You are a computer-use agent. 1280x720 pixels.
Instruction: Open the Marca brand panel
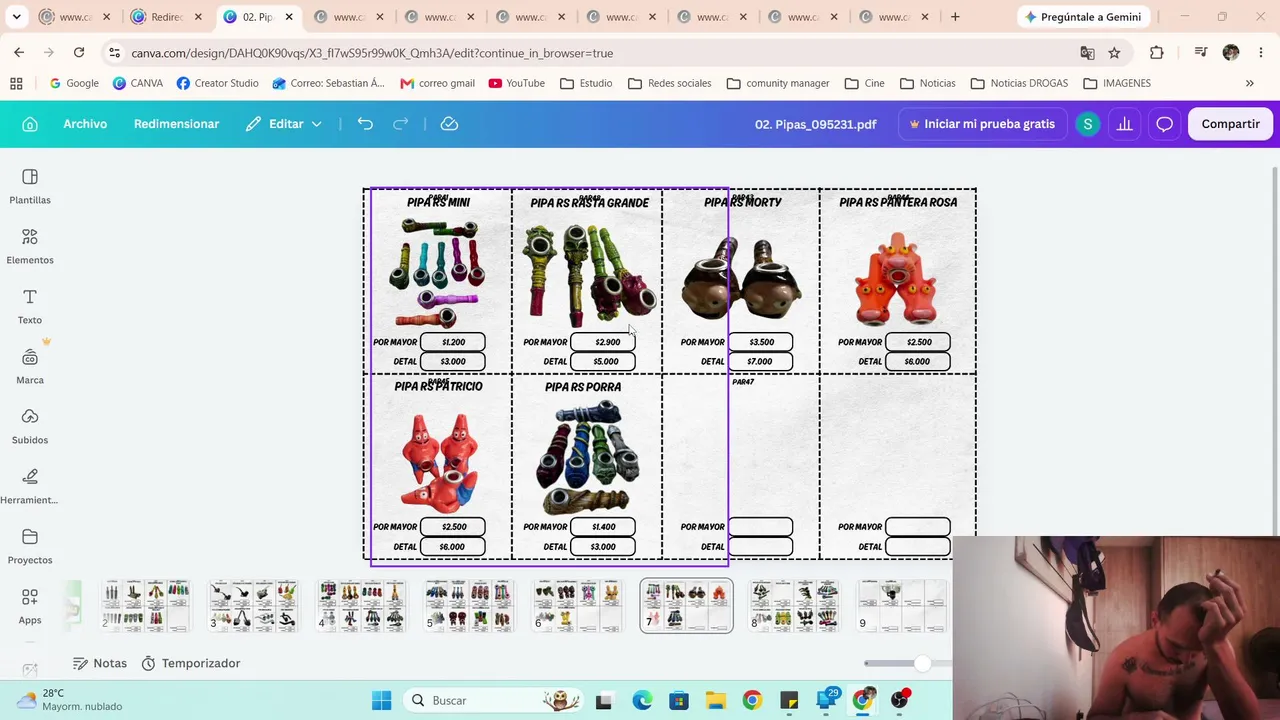30,366
